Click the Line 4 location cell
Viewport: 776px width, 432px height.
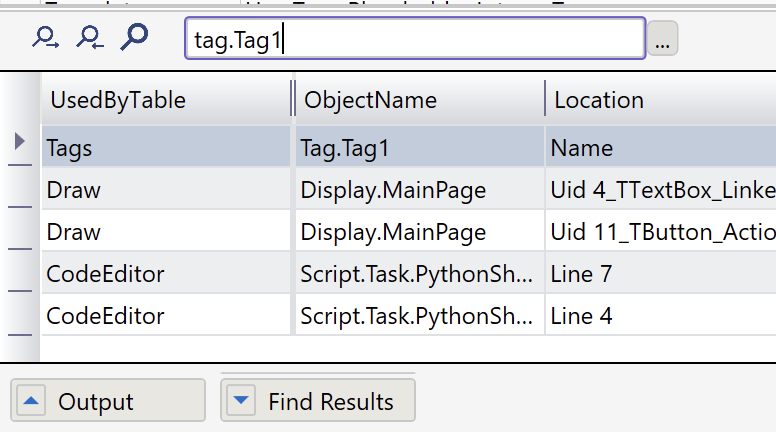660,316
